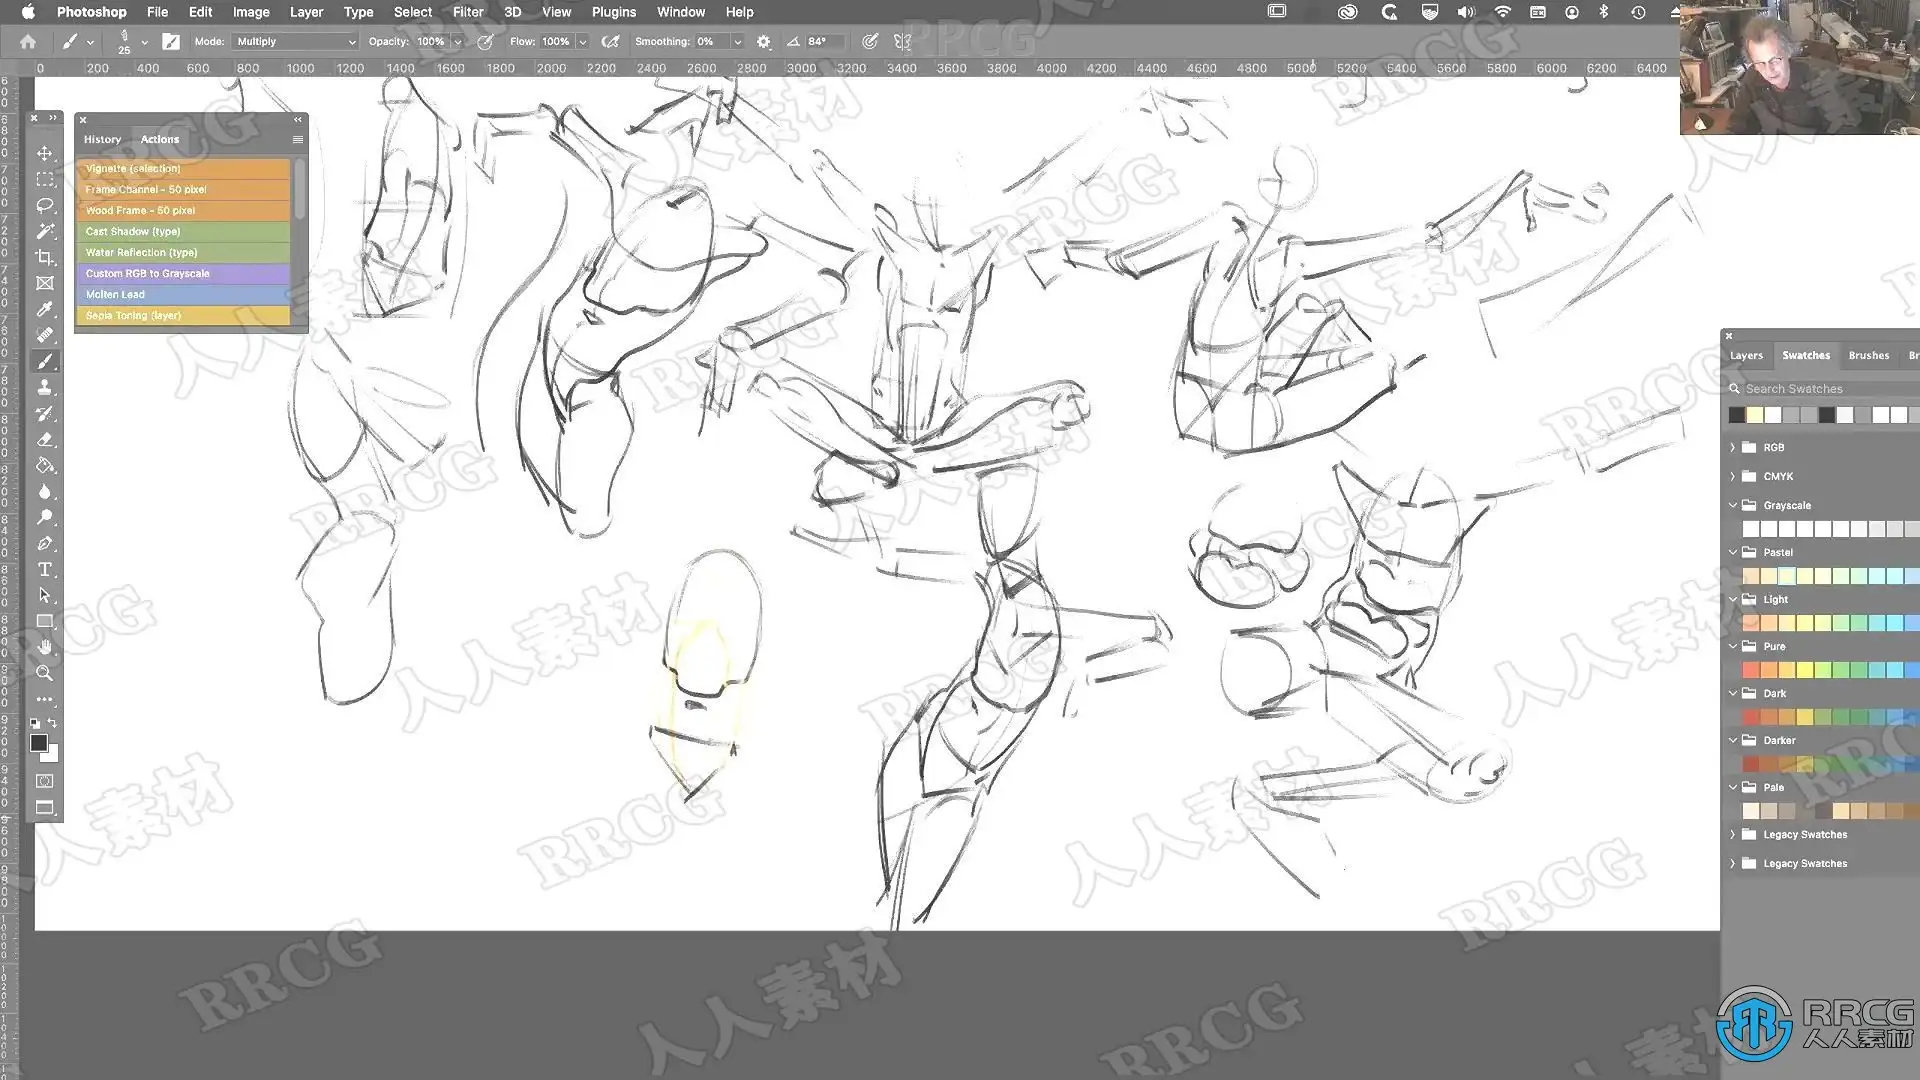This screenshot has height=1080, width=1920.
Task: Select the Clone Stamp tool
Action: point(45,388)
